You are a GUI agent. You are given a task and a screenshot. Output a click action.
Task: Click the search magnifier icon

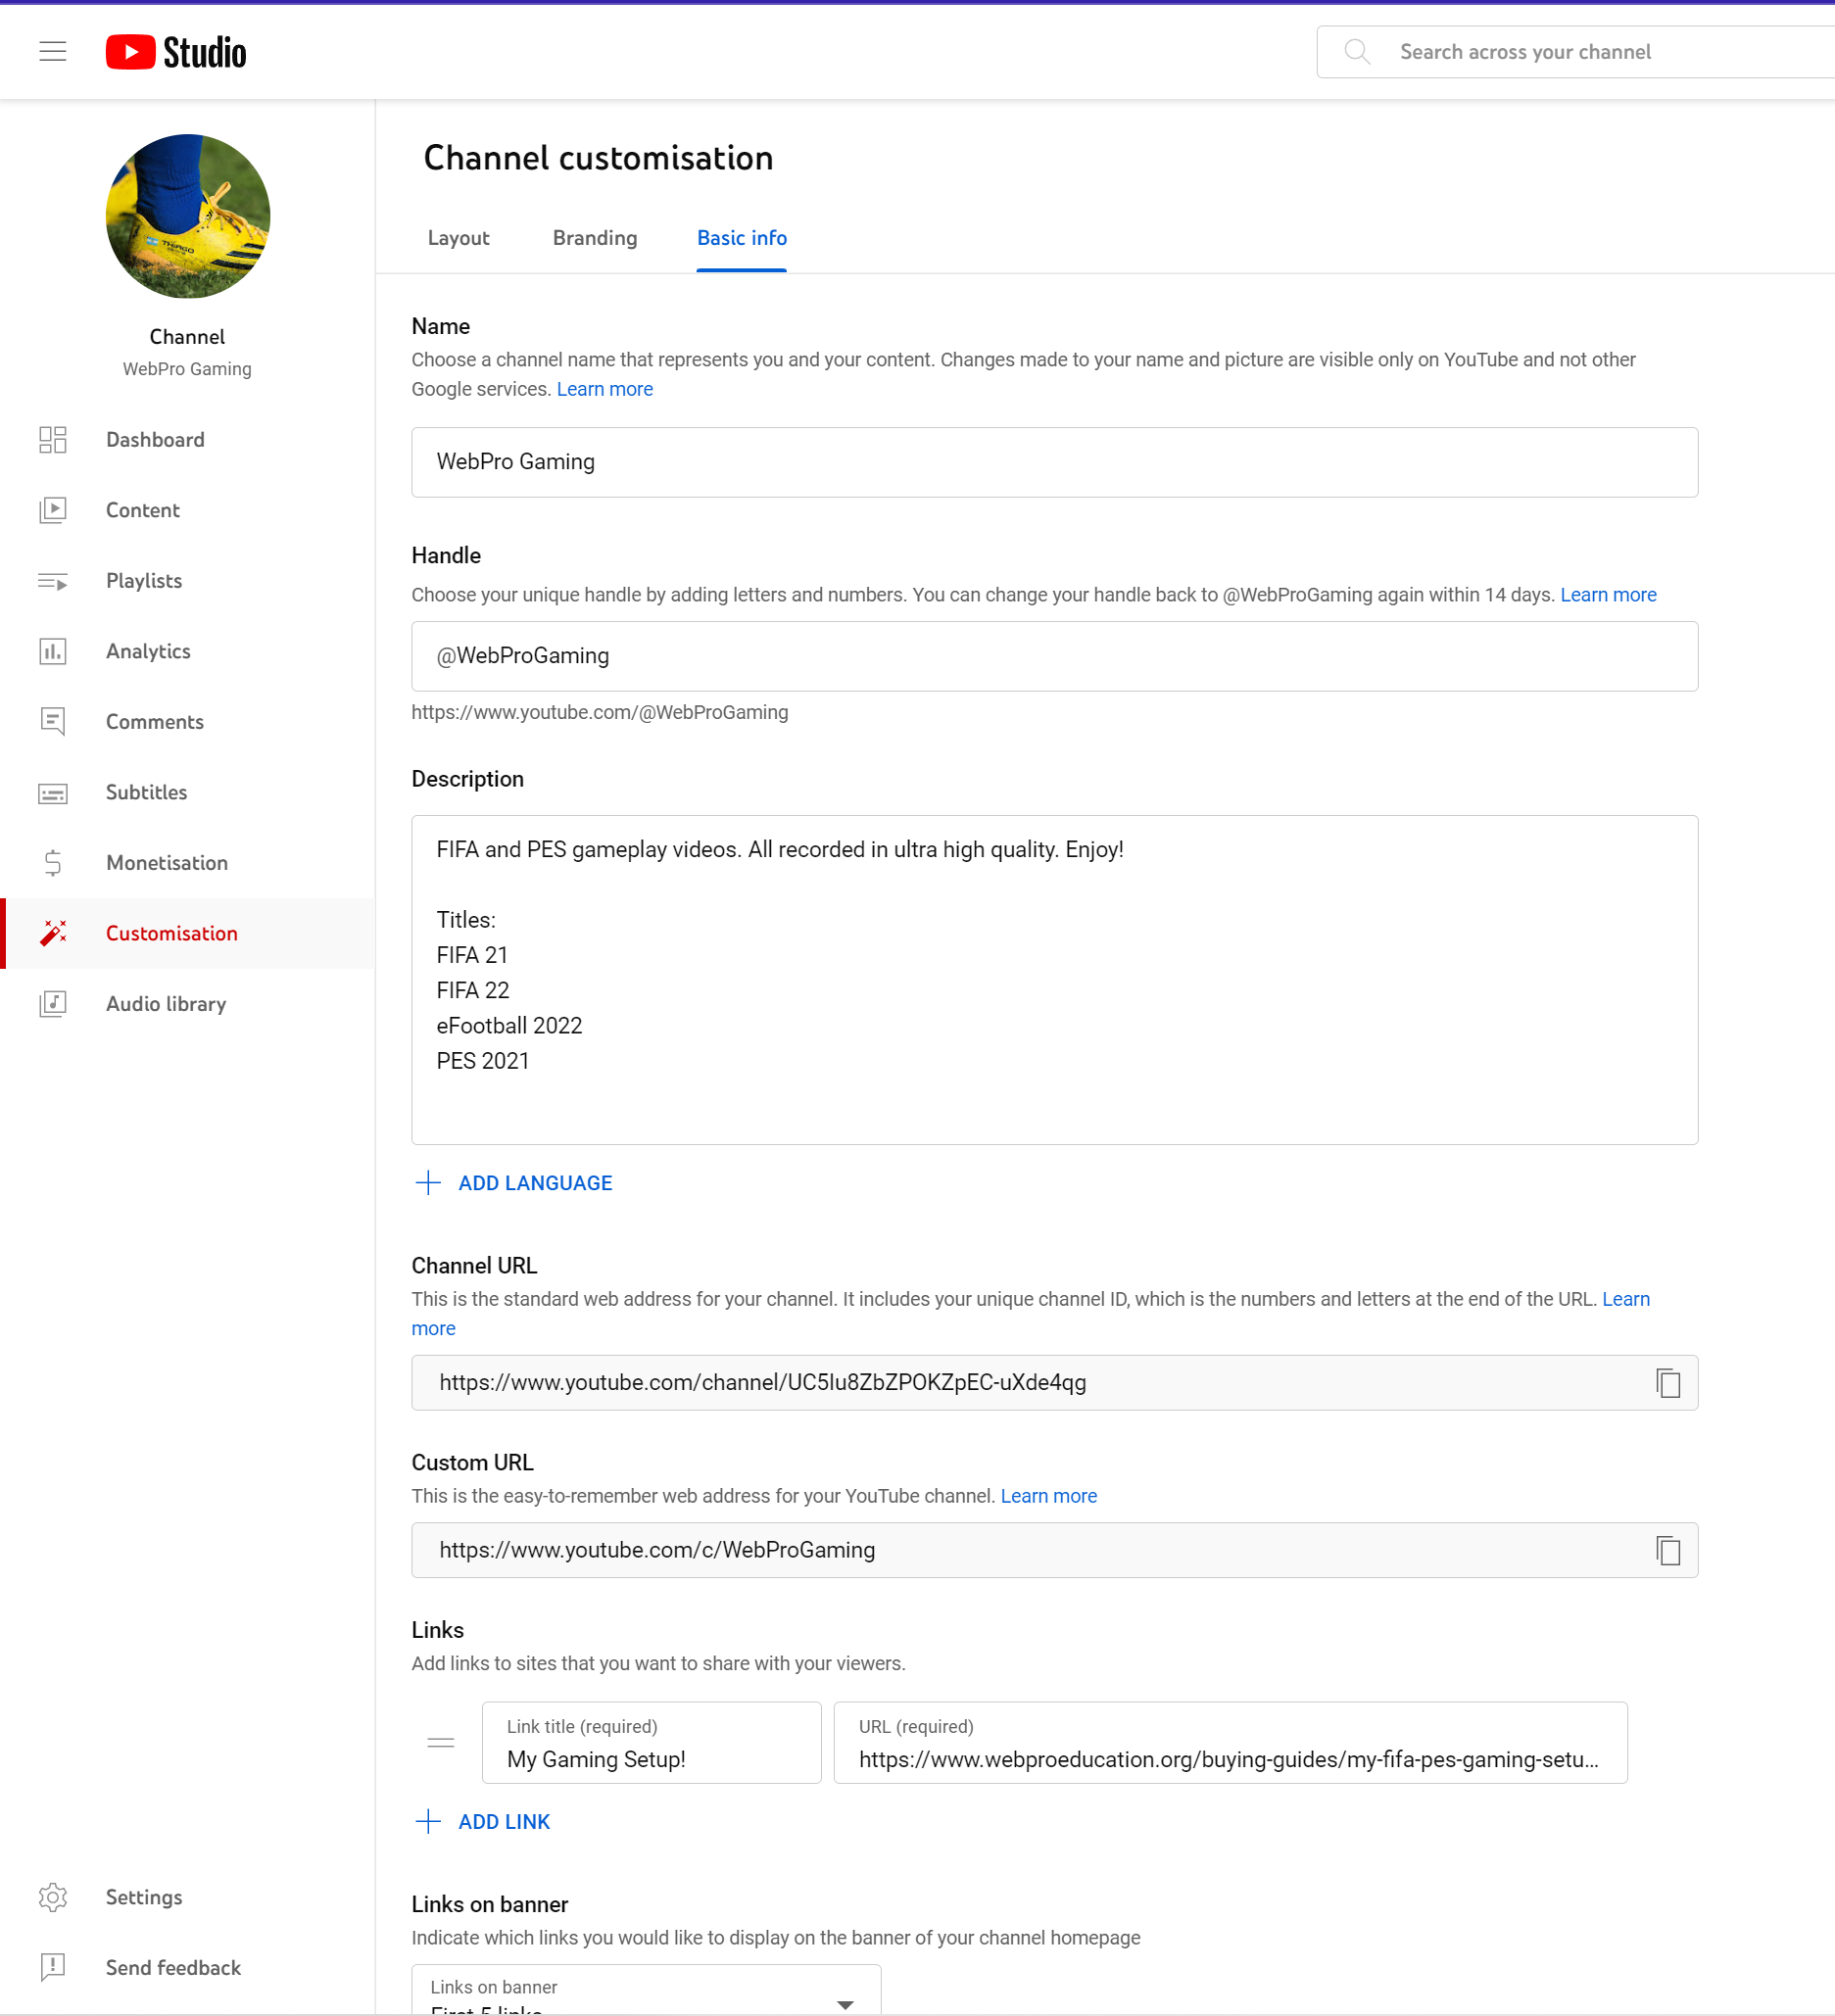[1357, 51]
